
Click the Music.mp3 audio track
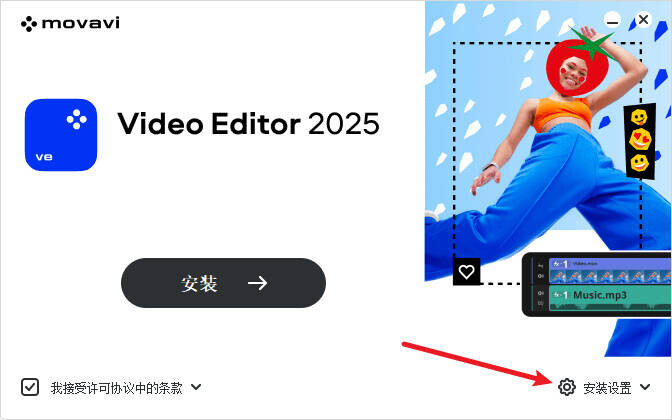610,298
